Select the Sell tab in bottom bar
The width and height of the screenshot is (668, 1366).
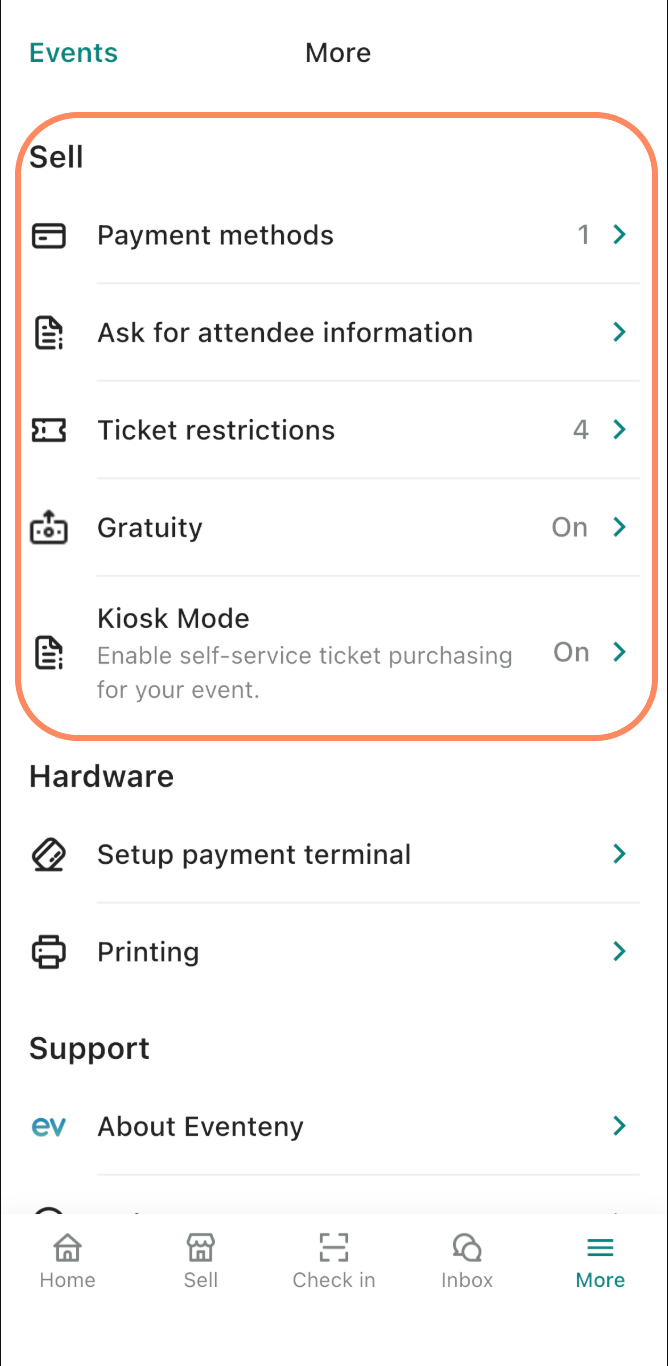pos(201,1261)
